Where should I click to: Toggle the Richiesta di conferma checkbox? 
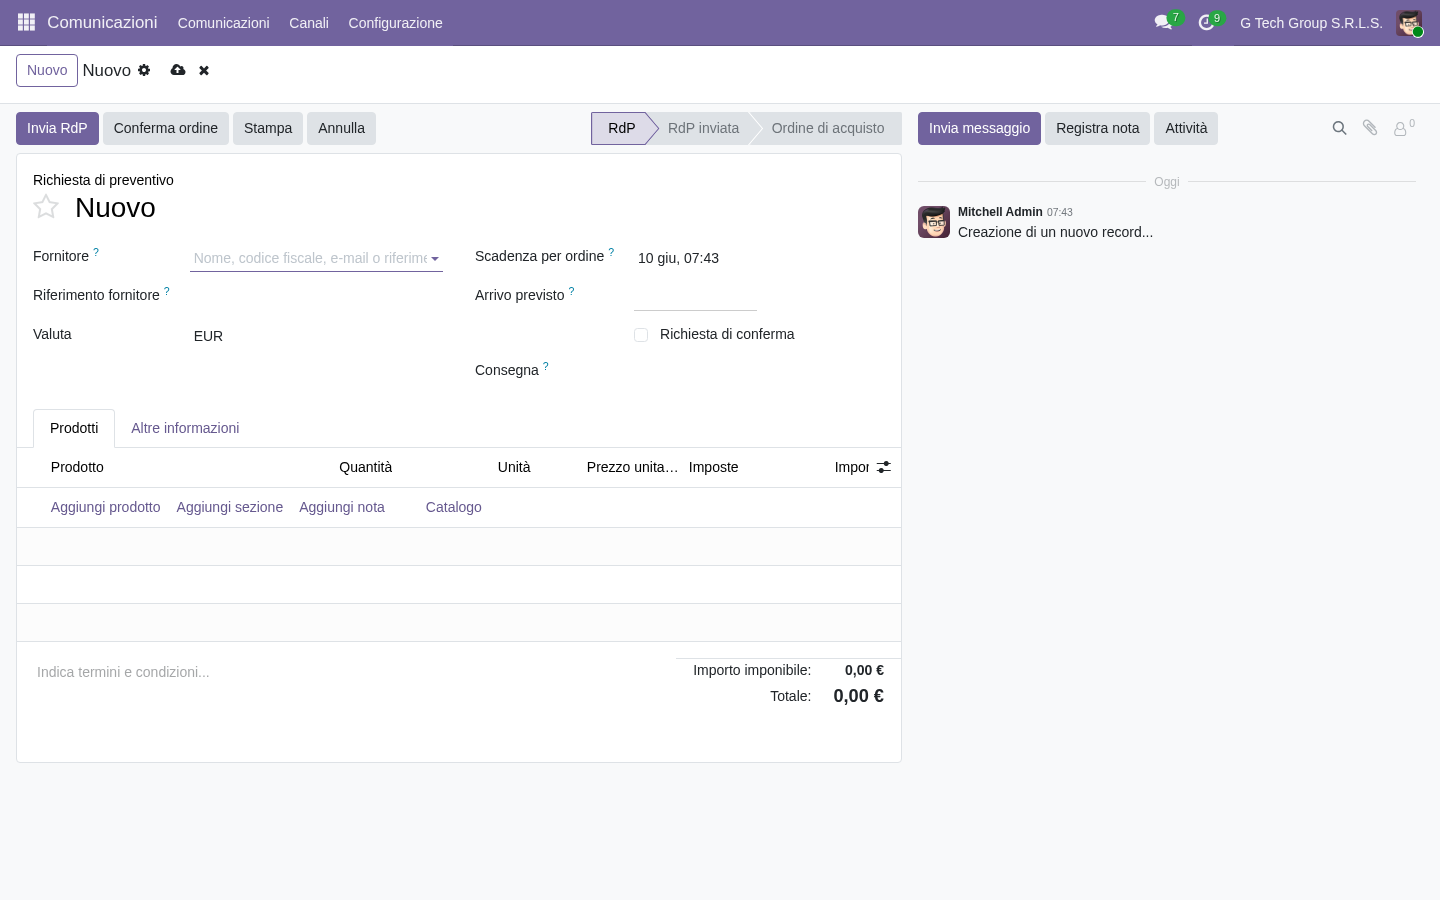coord(641,335)
